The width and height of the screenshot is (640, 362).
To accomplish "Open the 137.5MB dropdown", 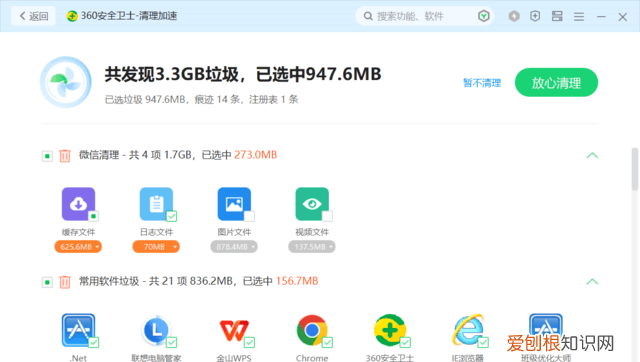I will (x=312, y=247).
